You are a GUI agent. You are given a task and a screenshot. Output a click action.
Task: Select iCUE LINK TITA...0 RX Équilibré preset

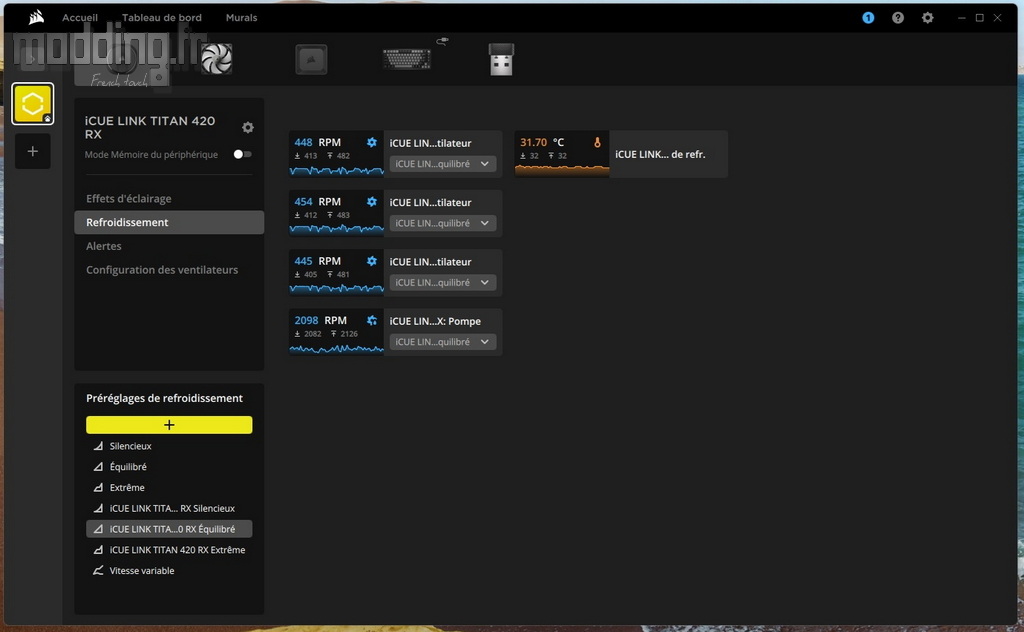coord(169,529)
